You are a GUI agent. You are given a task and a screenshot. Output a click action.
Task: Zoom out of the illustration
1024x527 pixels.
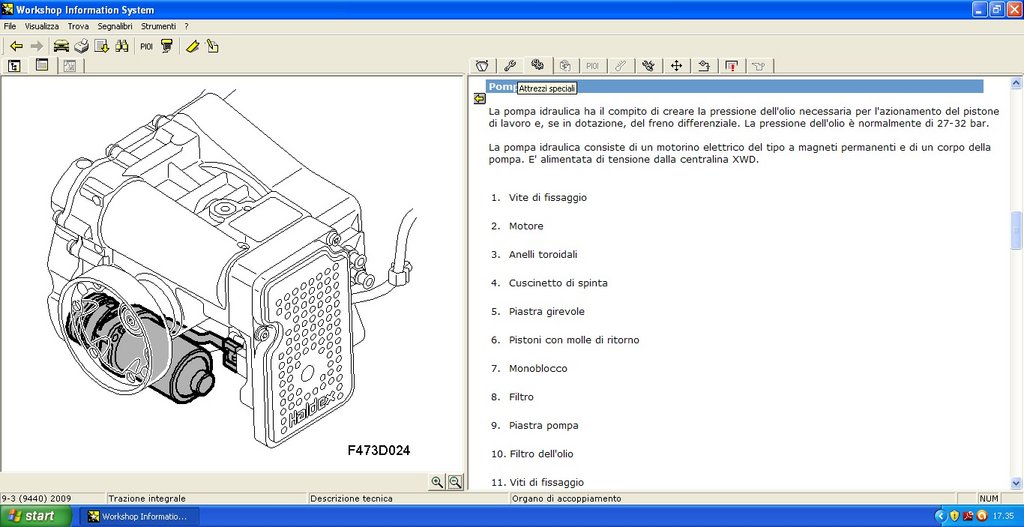[455, 482]
